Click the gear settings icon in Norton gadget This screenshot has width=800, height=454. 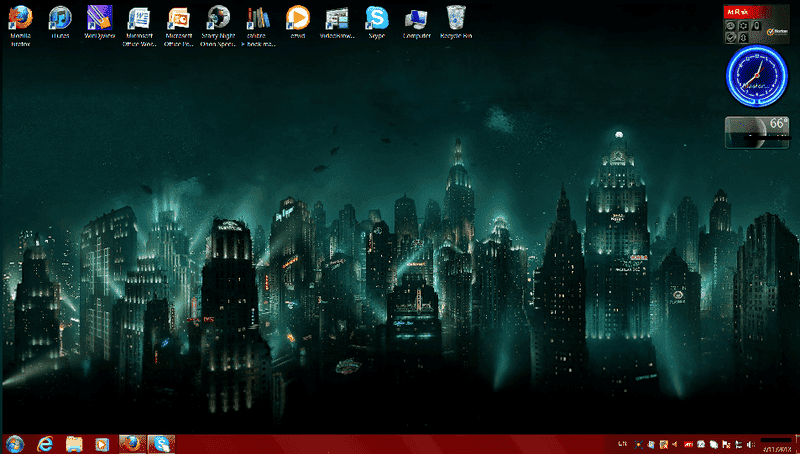tap(743, 26)
